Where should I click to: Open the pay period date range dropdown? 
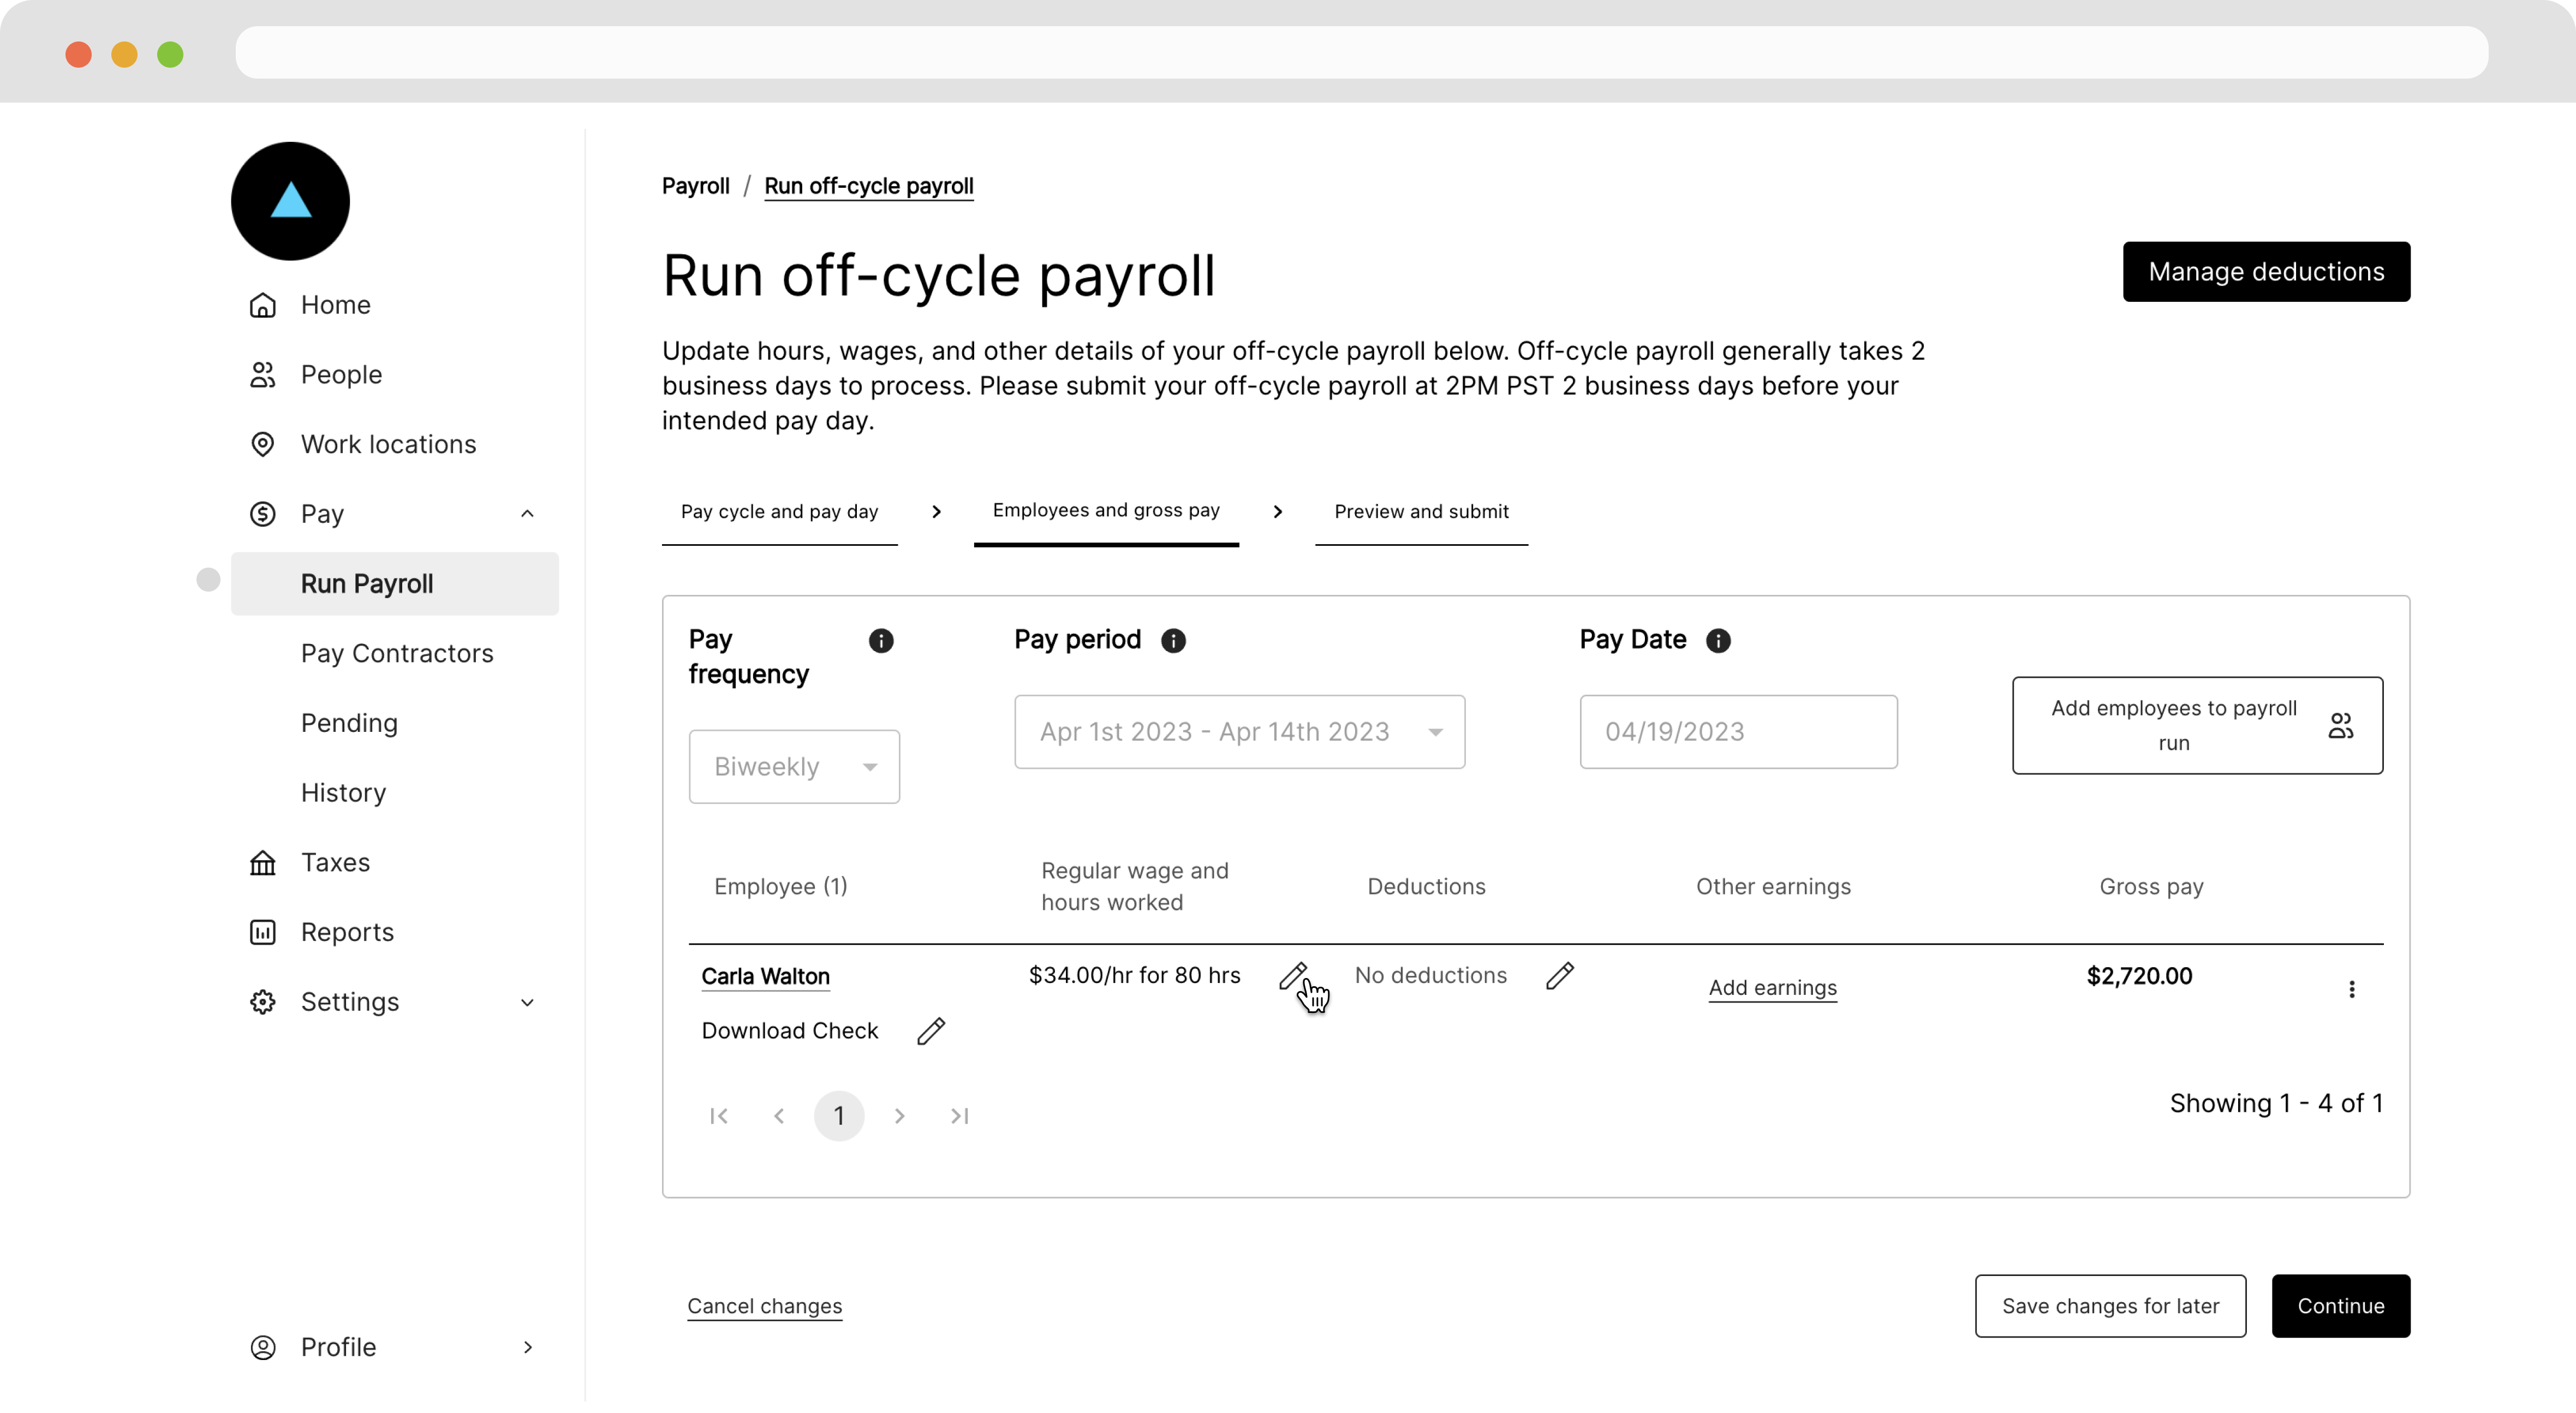(x=1240, y=732)
